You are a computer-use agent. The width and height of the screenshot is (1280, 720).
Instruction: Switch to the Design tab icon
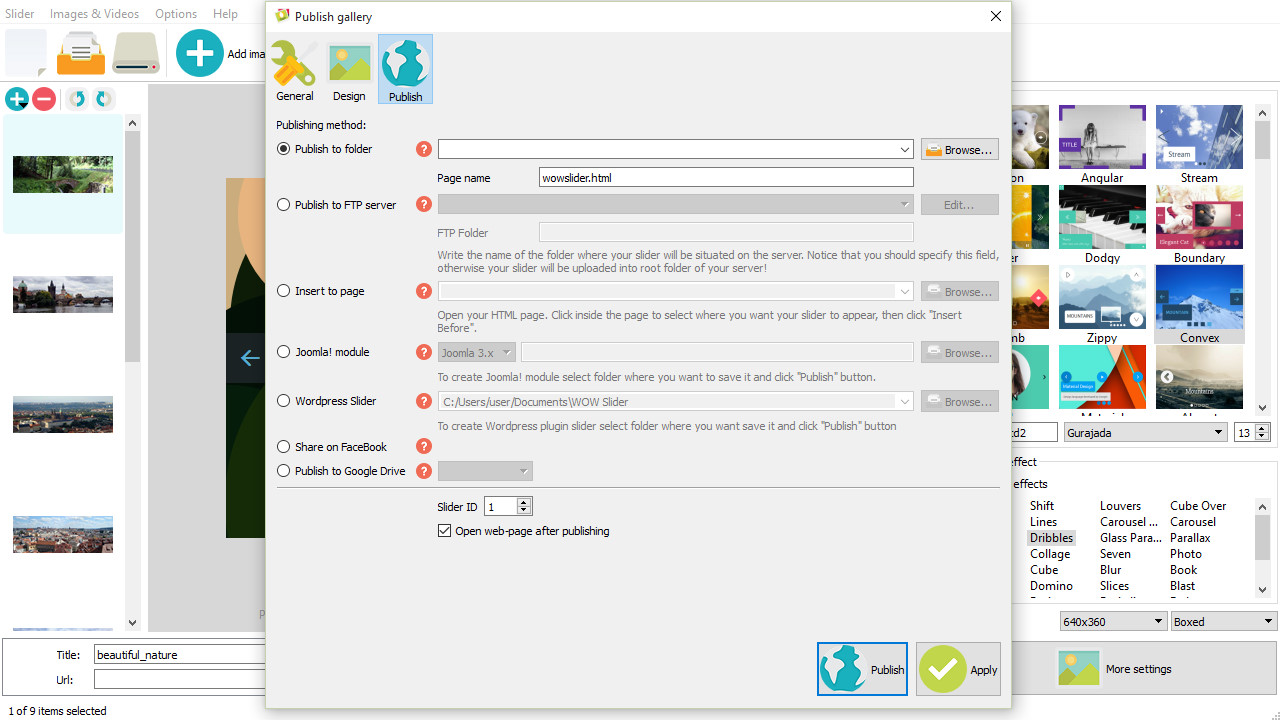coord(349,70)
